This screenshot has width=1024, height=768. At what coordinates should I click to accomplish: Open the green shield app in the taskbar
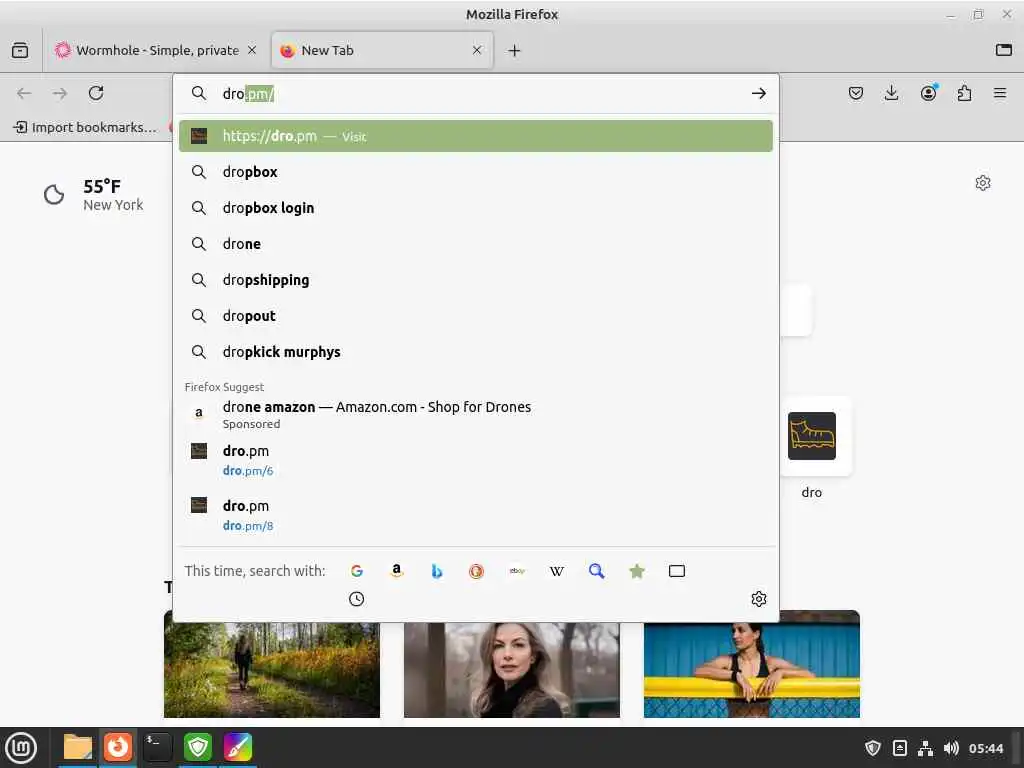pyautogui.click(x=197, y=748)
